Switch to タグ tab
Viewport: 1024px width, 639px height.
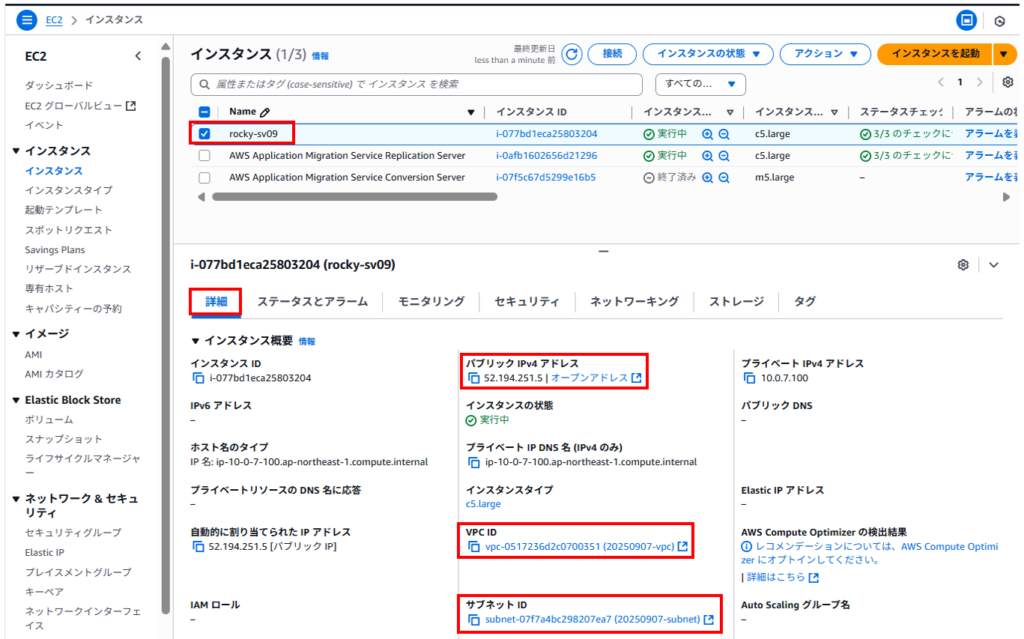coord(805,302)
